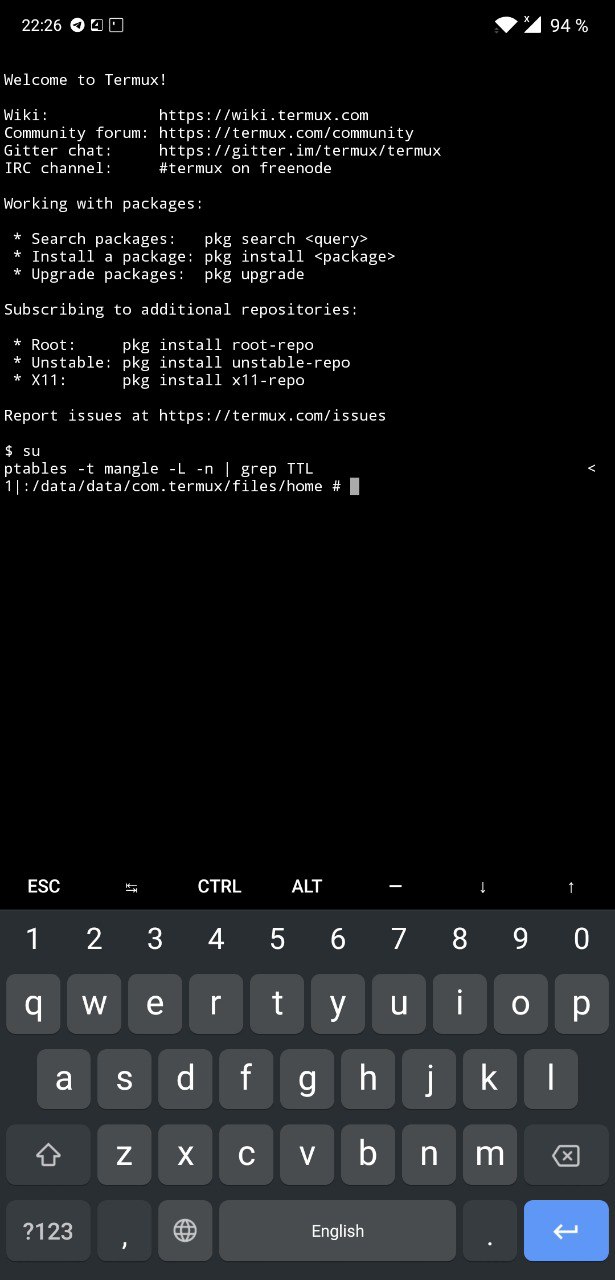Image resolution: width=615 pixels, height=1280 pixels.
Task: Tap the blue return key
Action: coord(566,1231)
